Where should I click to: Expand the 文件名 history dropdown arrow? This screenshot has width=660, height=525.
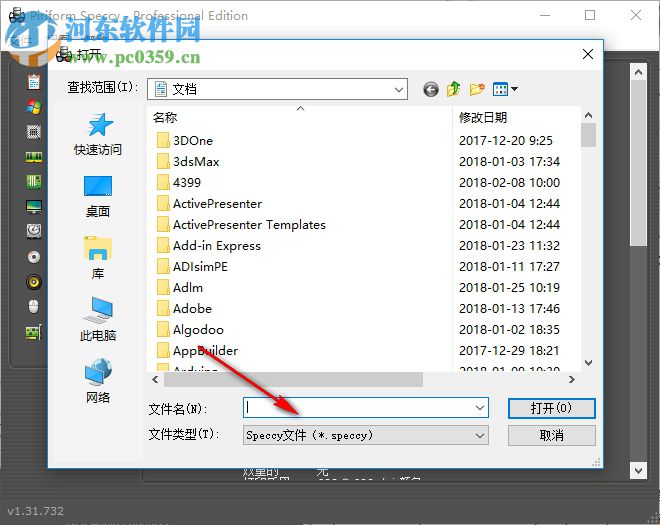[x=479, y=408]
